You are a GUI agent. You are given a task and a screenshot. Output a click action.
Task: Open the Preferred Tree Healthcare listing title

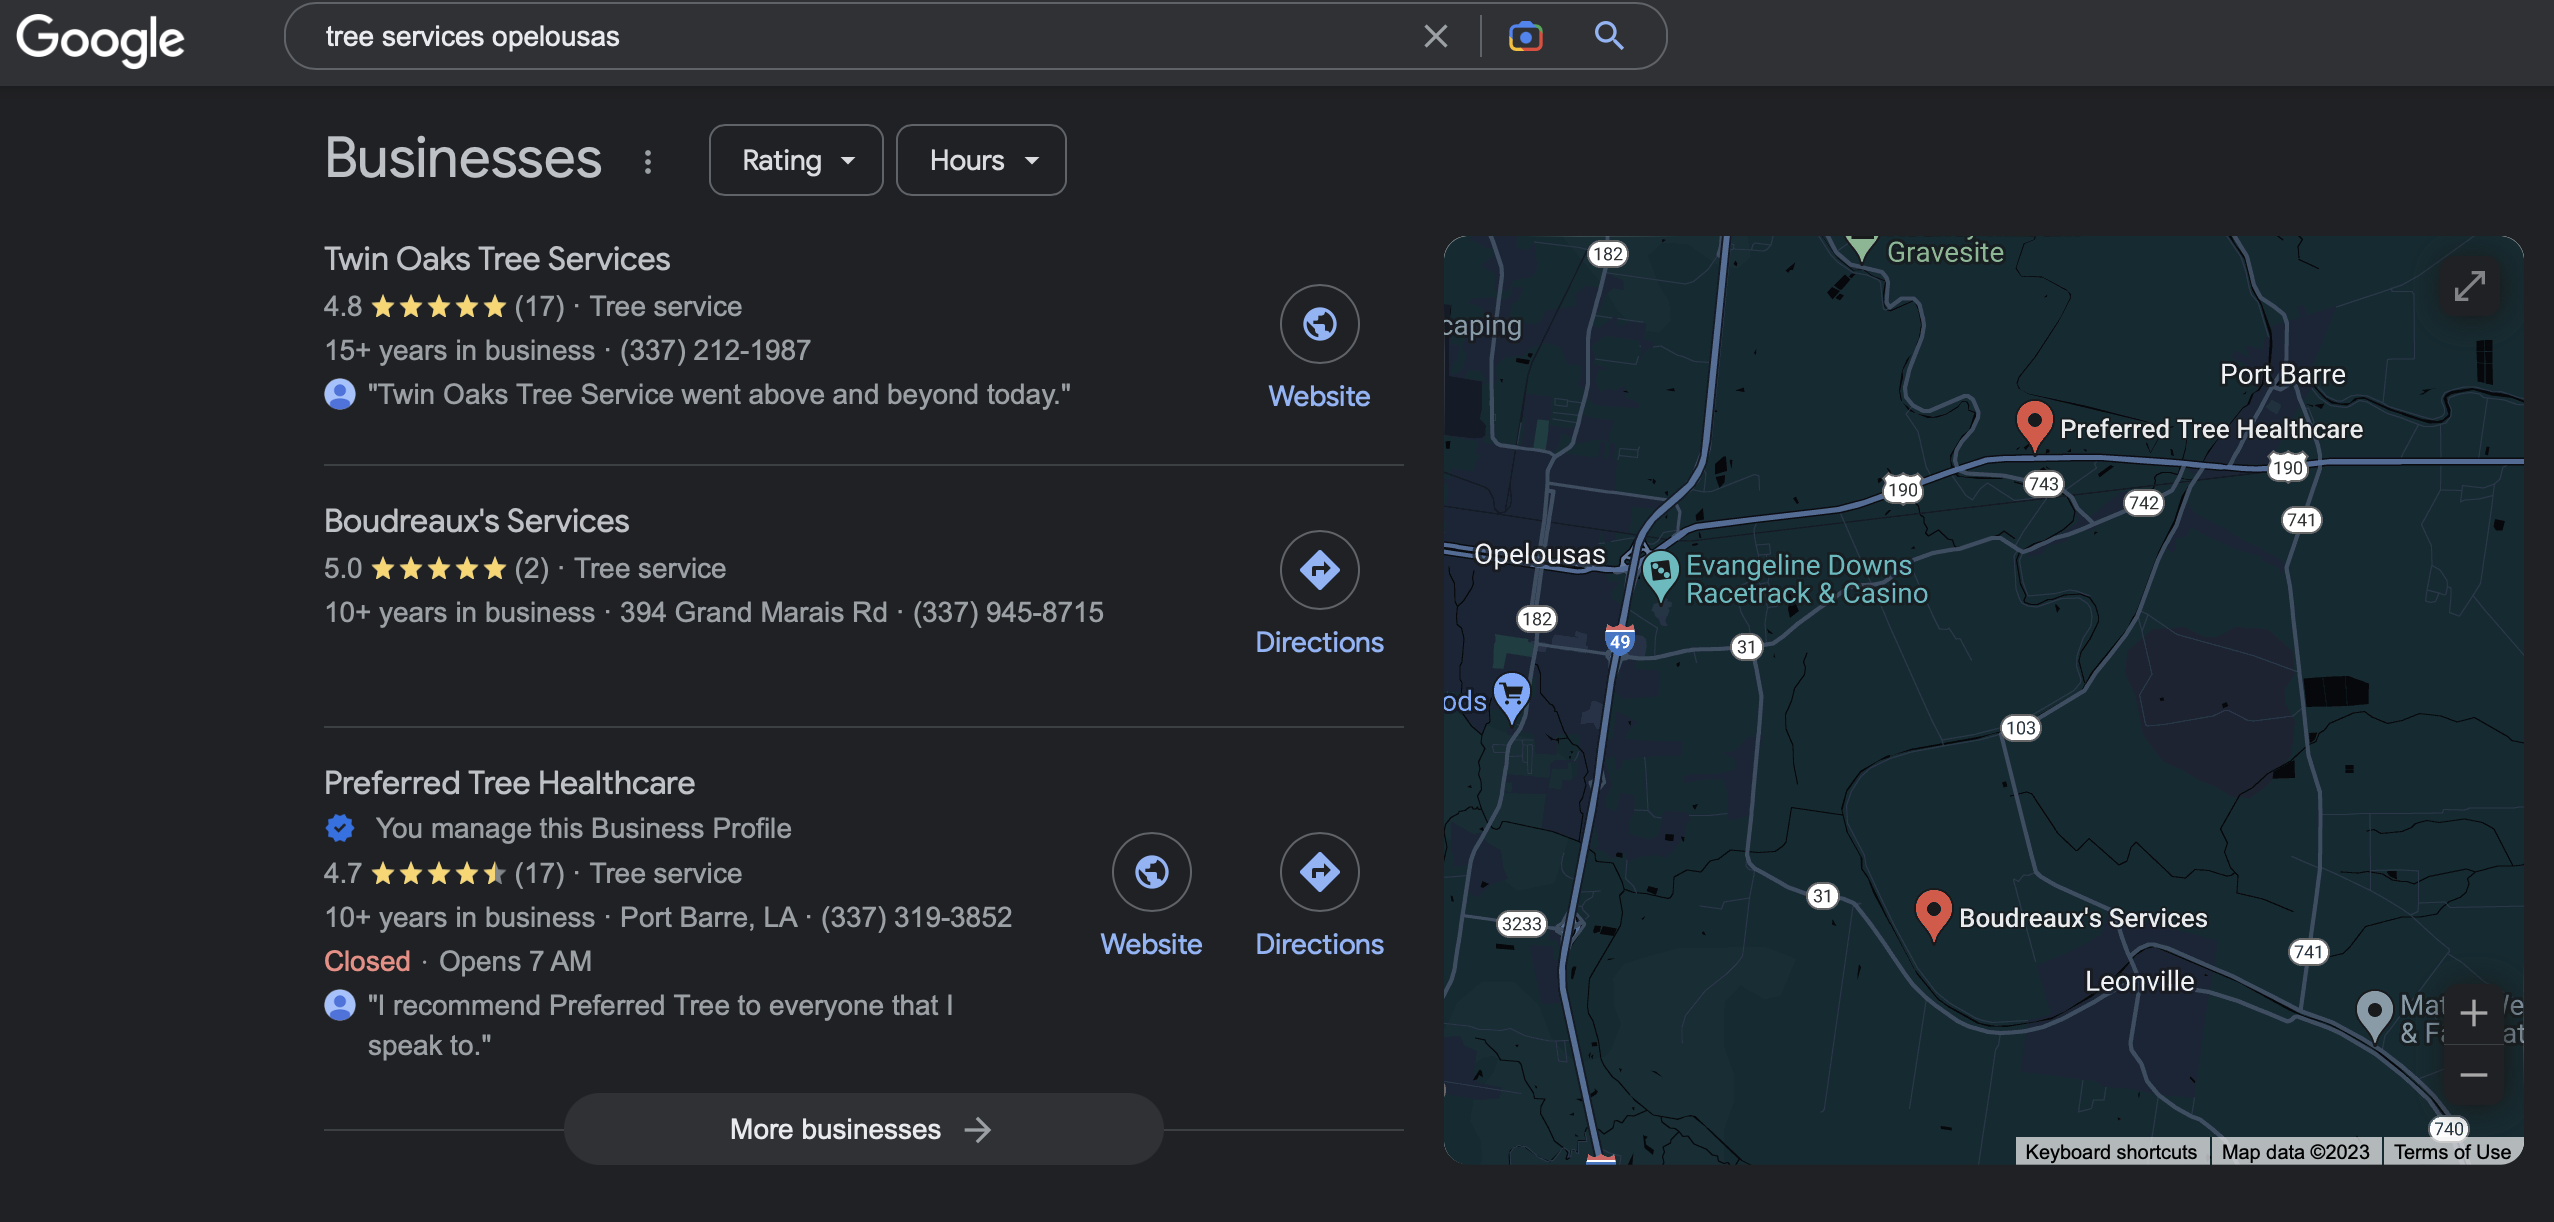[x=509, y=783]
